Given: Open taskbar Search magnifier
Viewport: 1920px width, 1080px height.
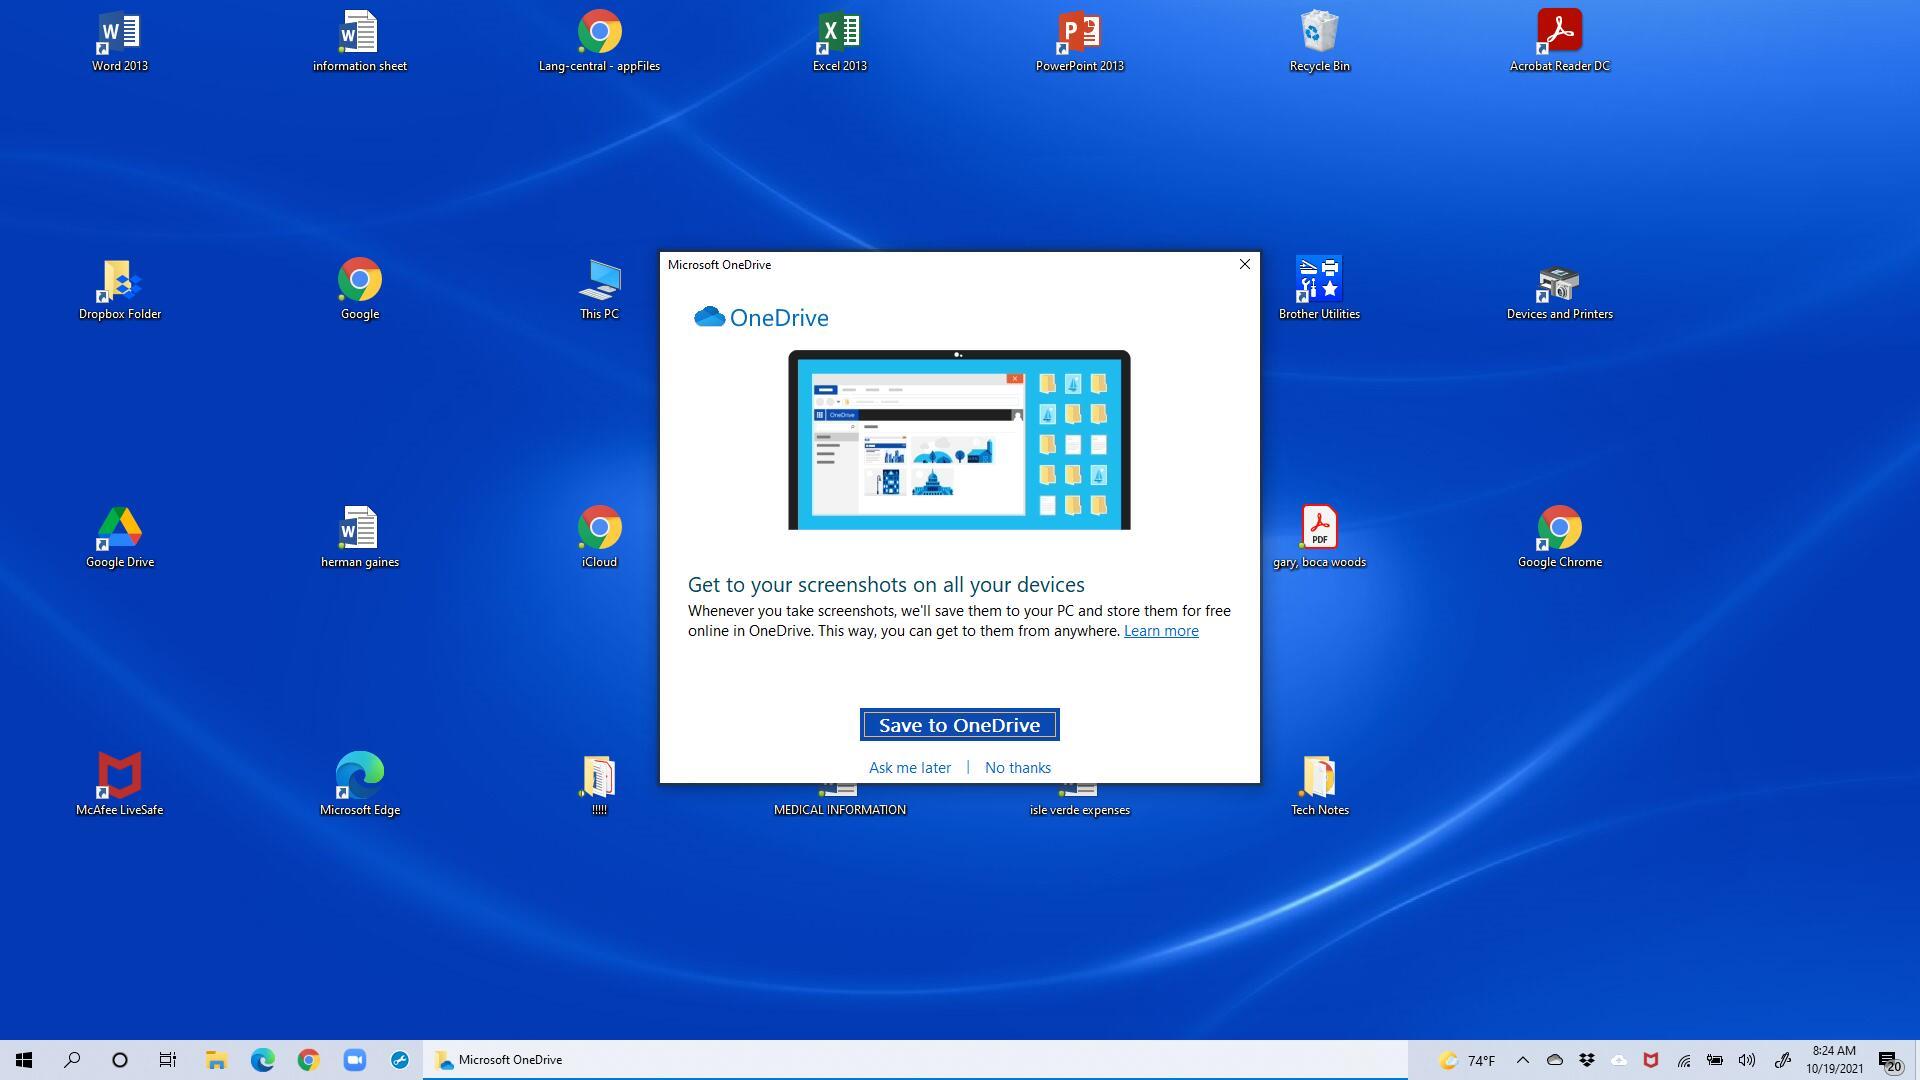Looking at the screenshot, I should click(72, 1060).
